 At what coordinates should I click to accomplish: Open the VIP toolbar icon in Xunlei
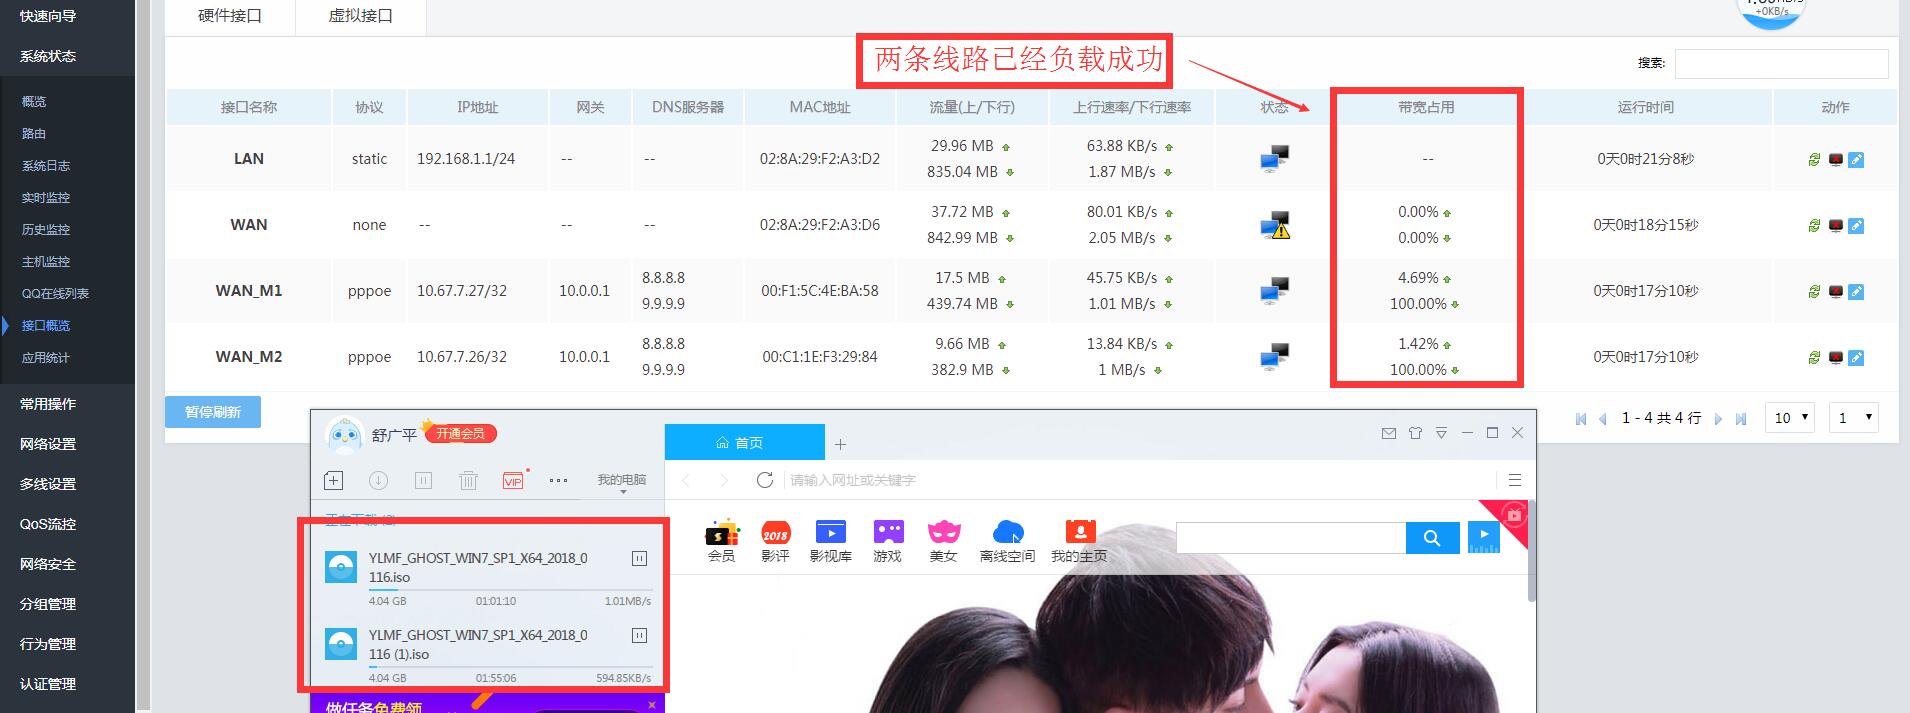pyautogui.click(x=513, y=480)
